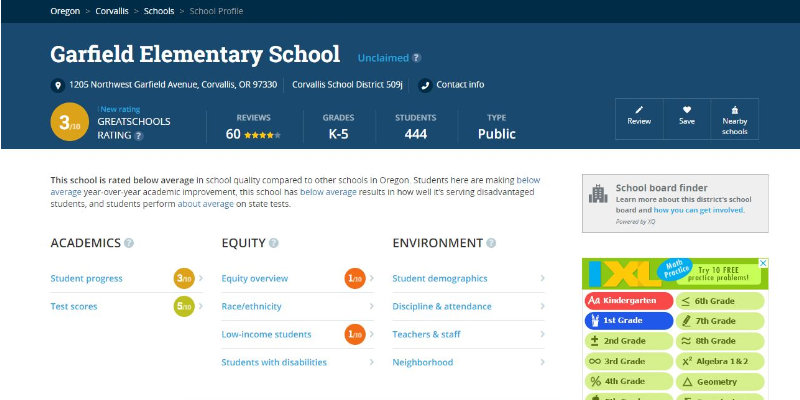Close the IXL ad via corner X

point(763,263)
